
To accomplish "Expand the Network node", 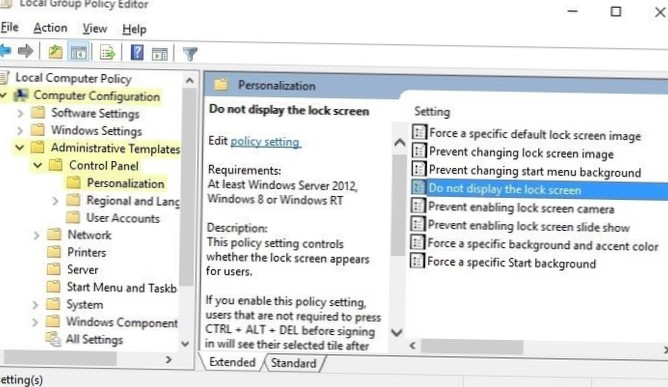I will tap(37, 235).
